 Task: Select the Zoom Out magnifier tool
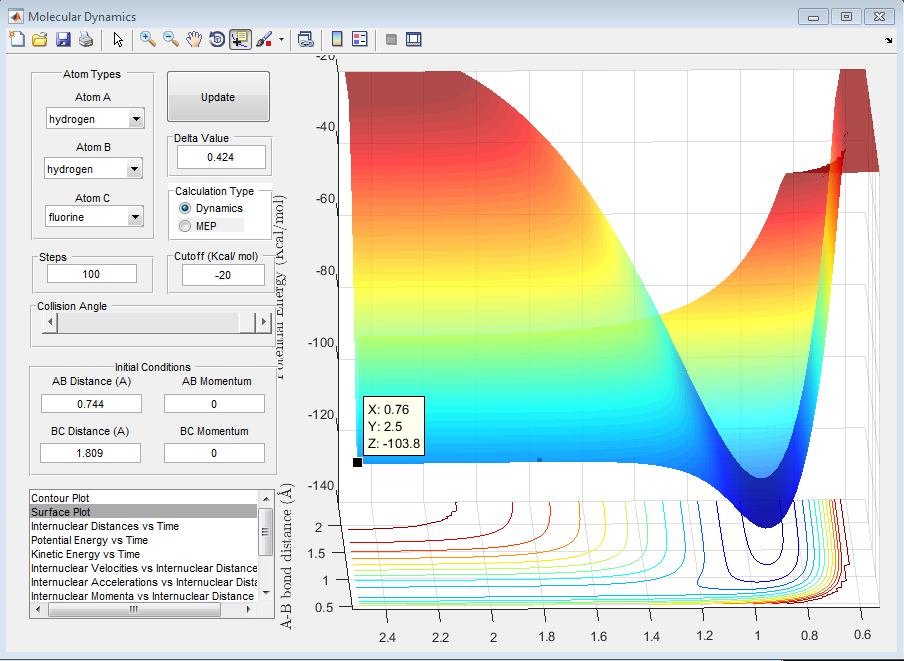click(171, 39)
